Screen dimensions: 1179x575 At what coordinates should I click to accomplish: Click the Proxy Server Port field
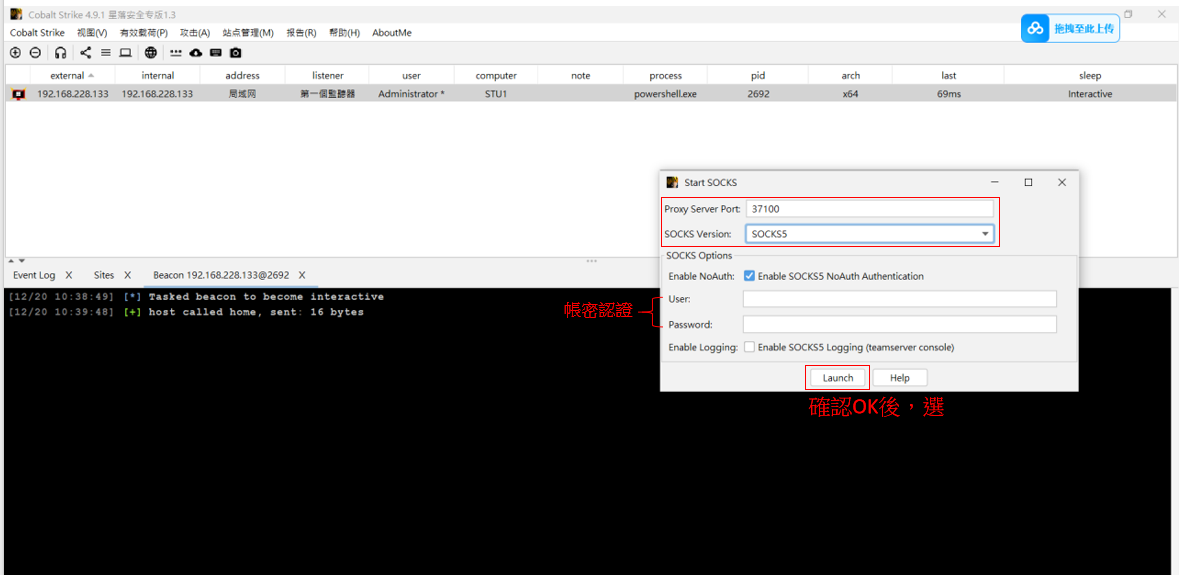point(869,208)
